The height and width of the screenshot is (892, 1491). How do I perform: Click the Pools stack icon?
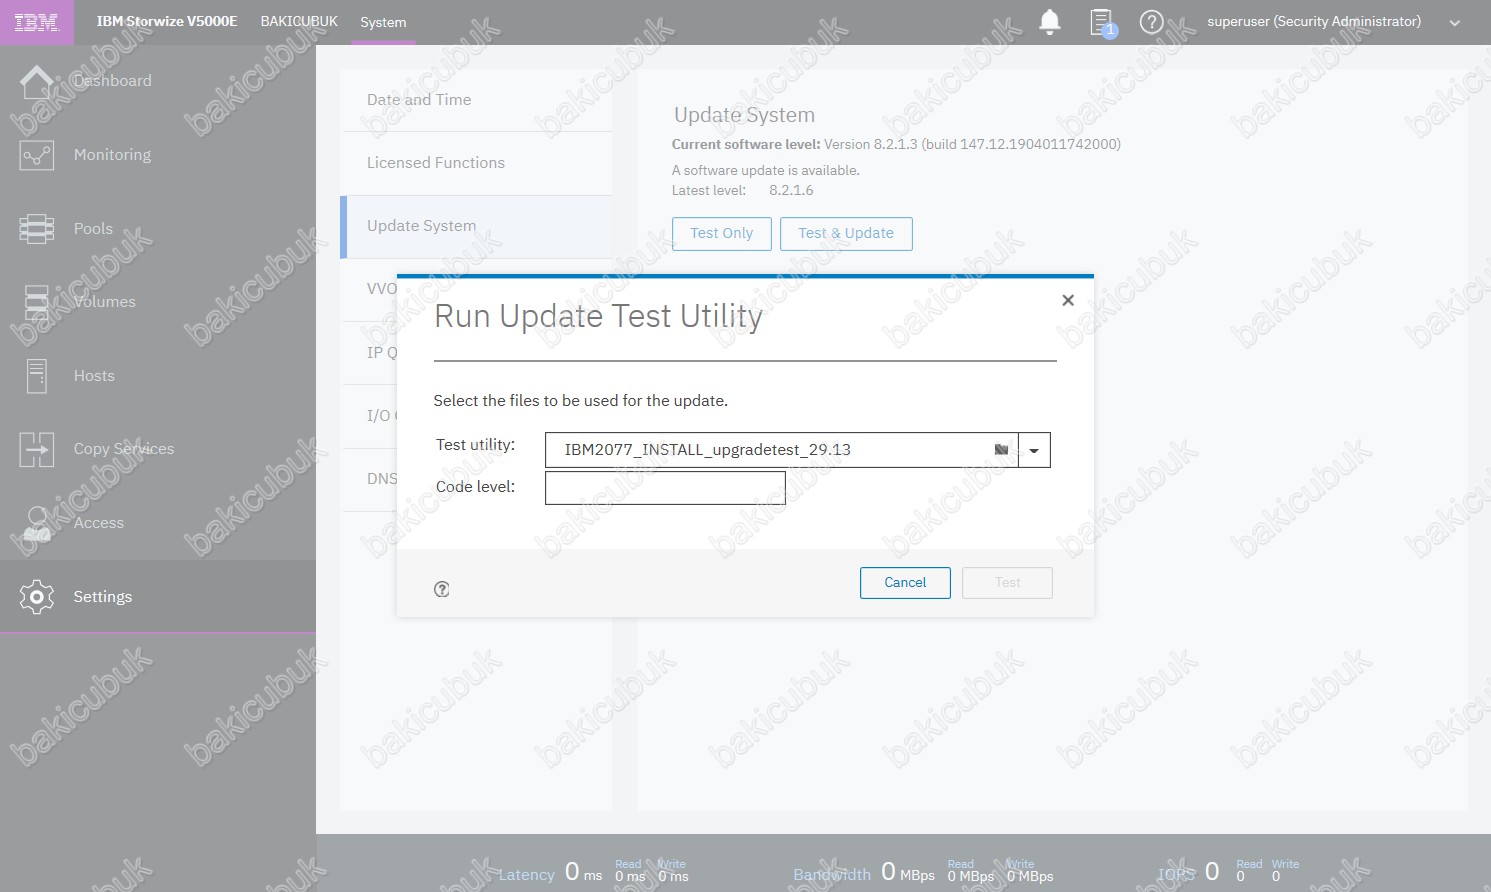37,229
